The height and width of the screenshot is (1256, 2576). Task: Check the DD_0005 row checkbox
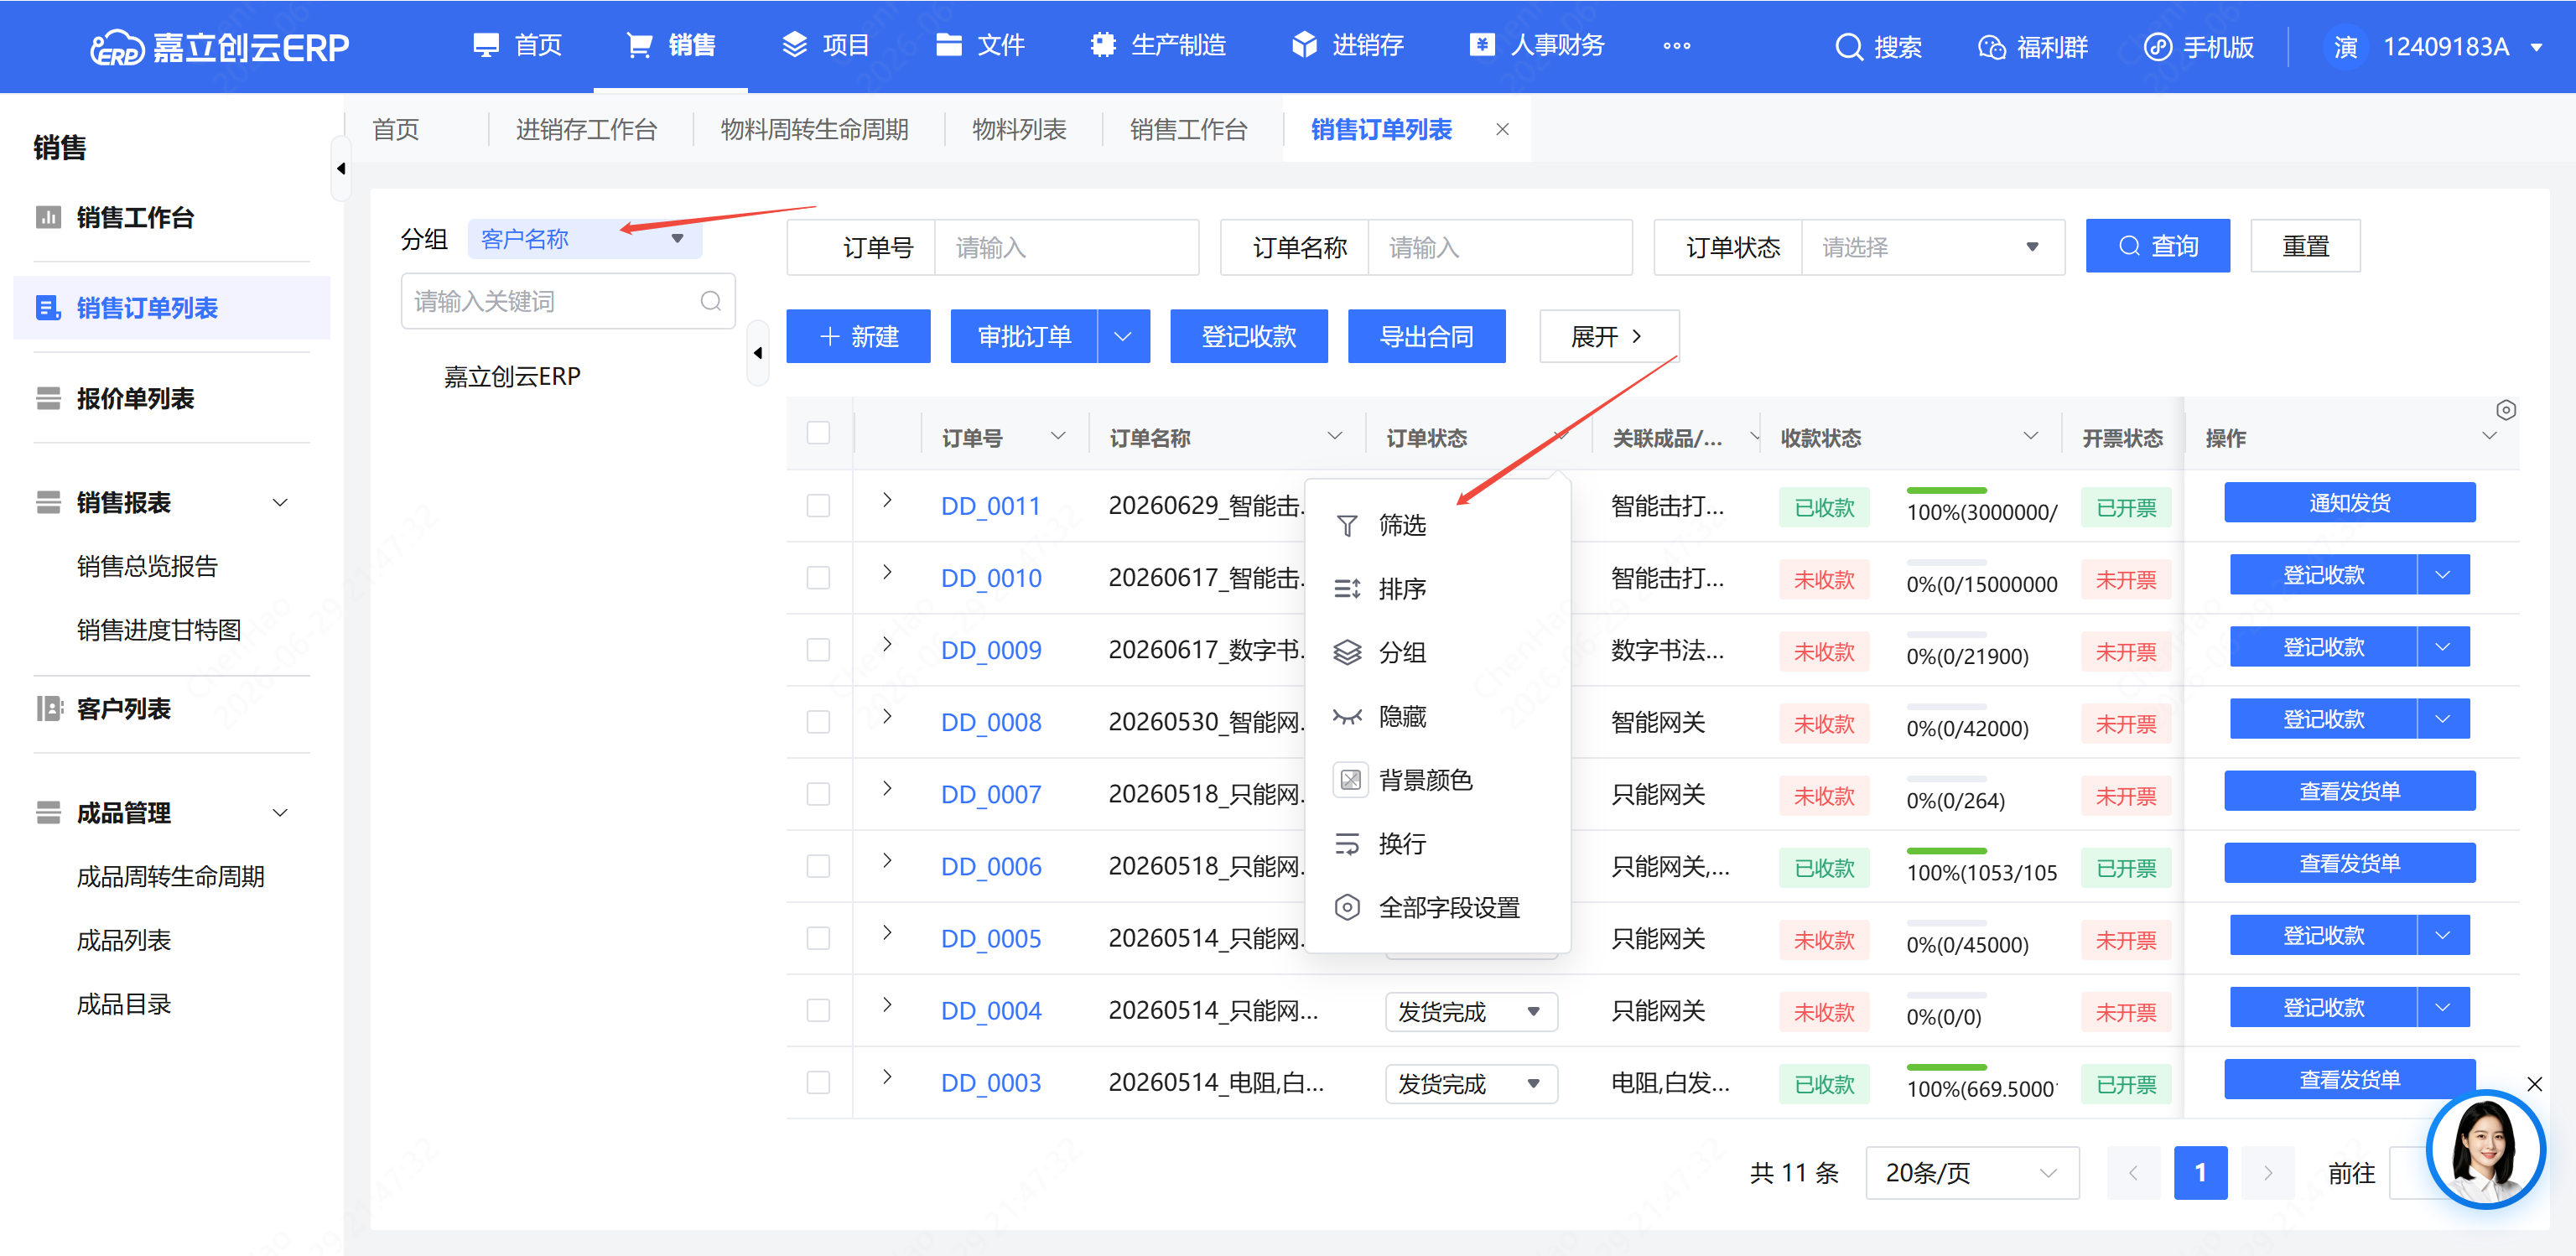(818, 937)
